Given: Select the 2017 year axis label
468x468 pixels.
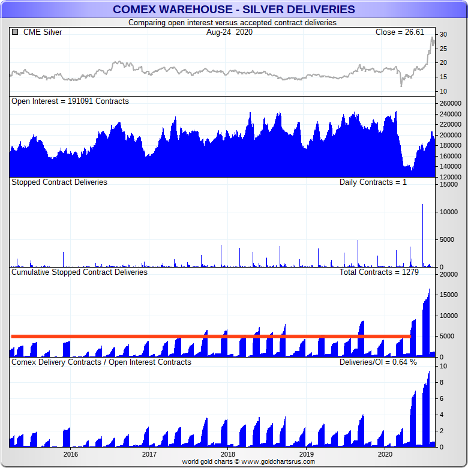Looking at the screenshot, I should coord(149,454).
